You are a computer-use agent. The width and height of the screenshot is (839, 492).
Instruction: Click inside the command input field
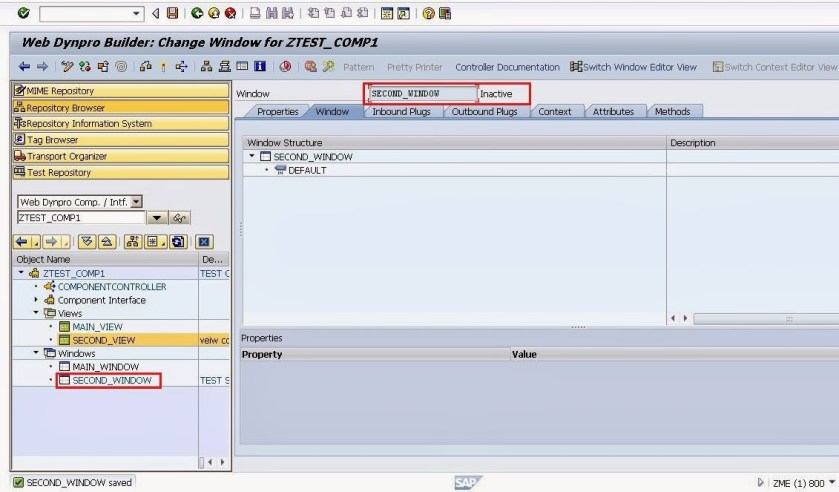pos(86,13)
